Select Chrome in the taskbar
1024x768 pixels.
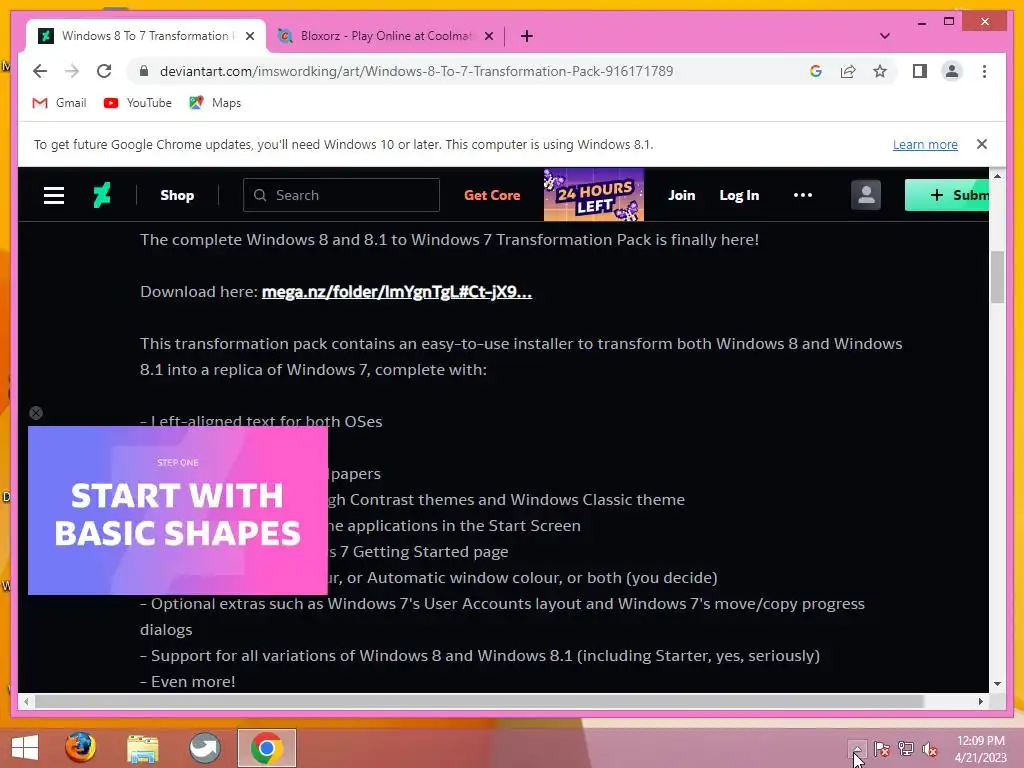click(266, 748)
